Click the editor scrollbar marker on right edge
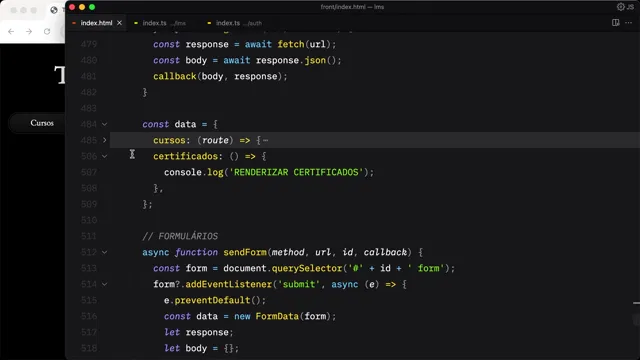The image size is (640, 360). pos(636,303)
